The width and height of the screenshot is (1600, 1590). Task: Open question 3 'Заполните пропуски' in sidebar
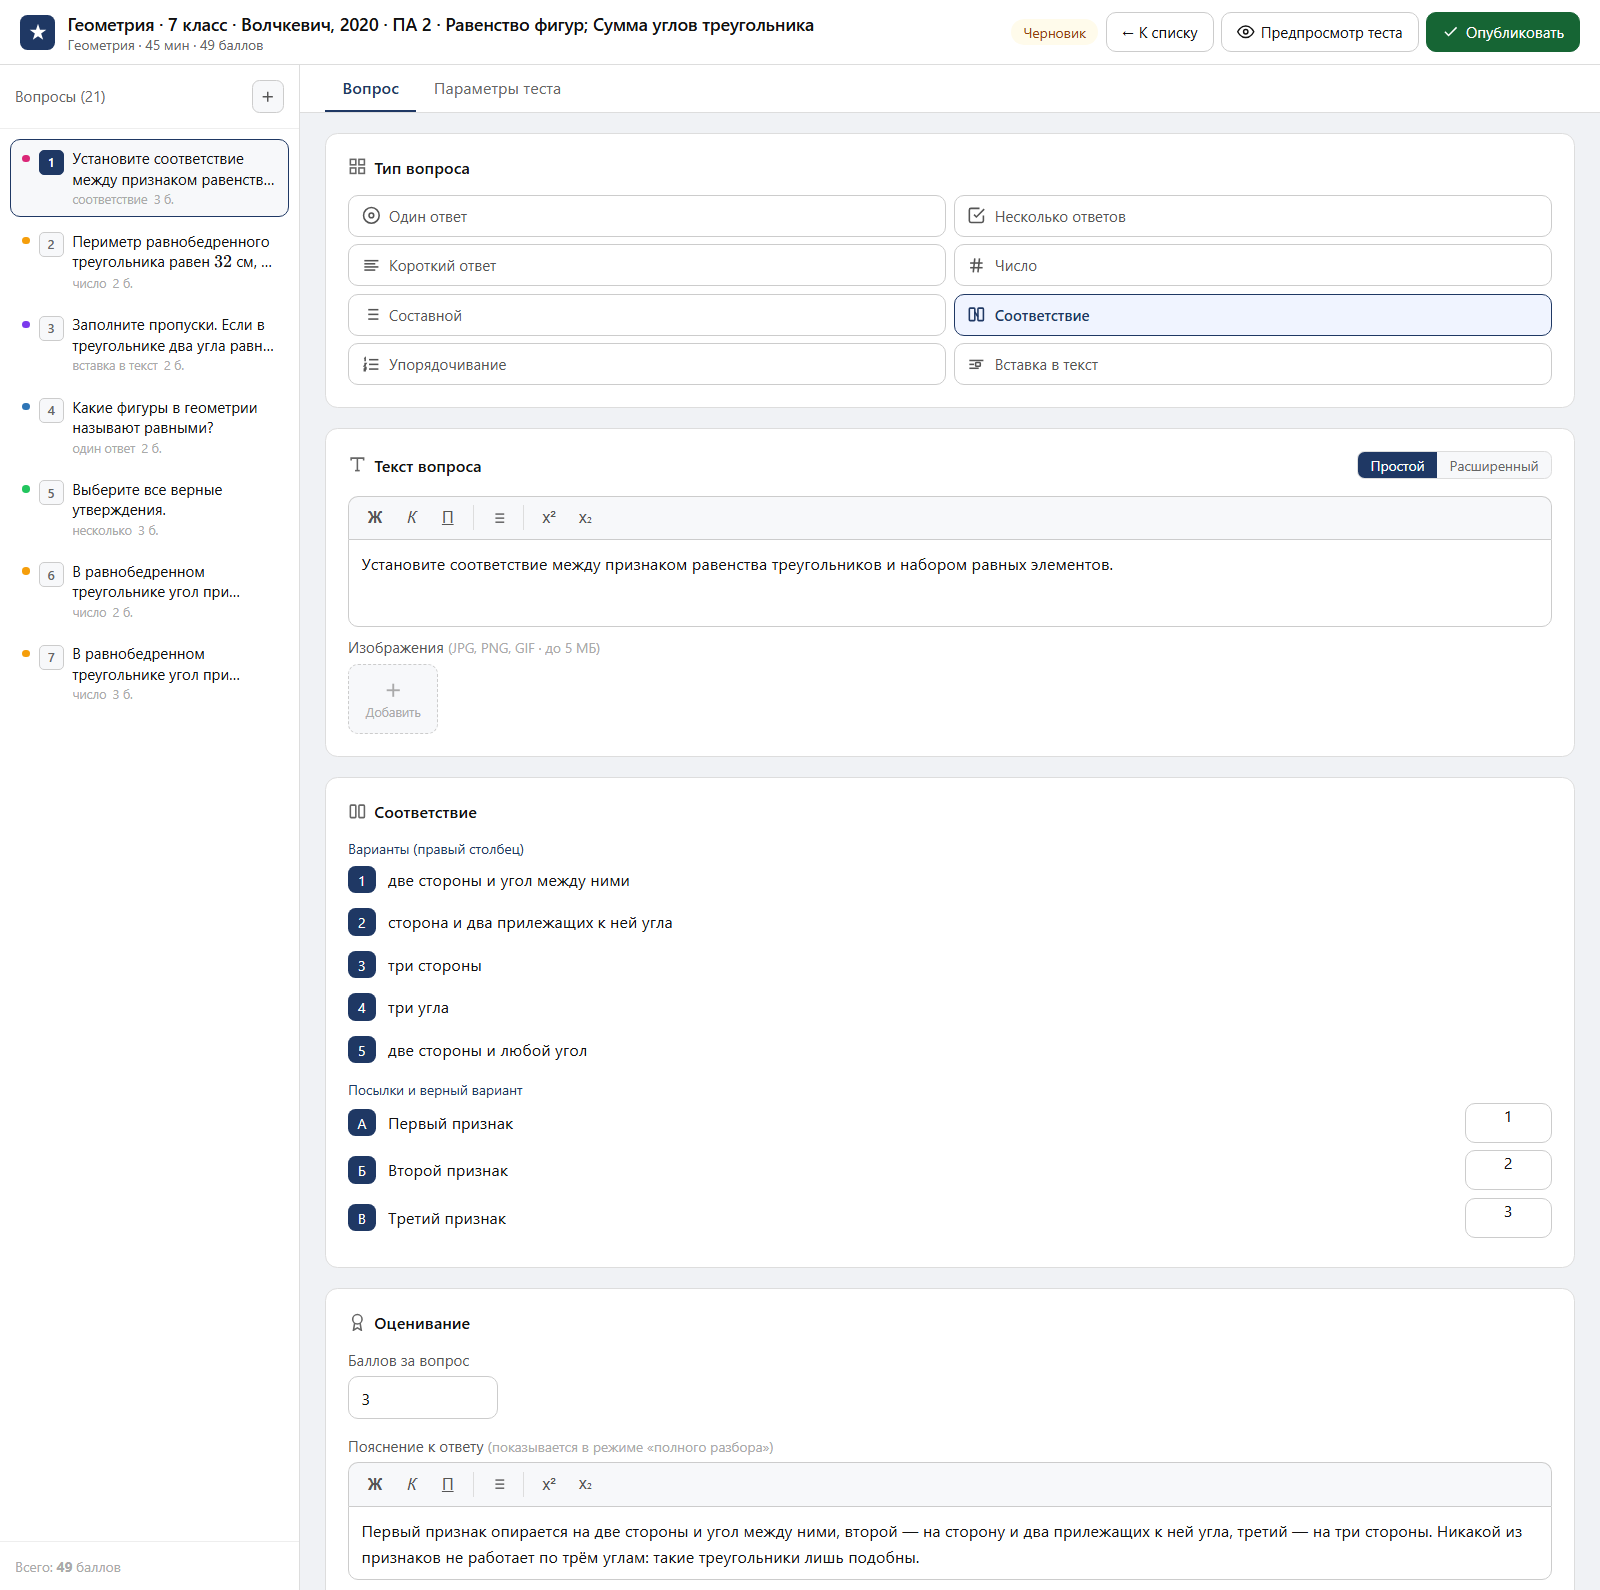pos(150,344)
